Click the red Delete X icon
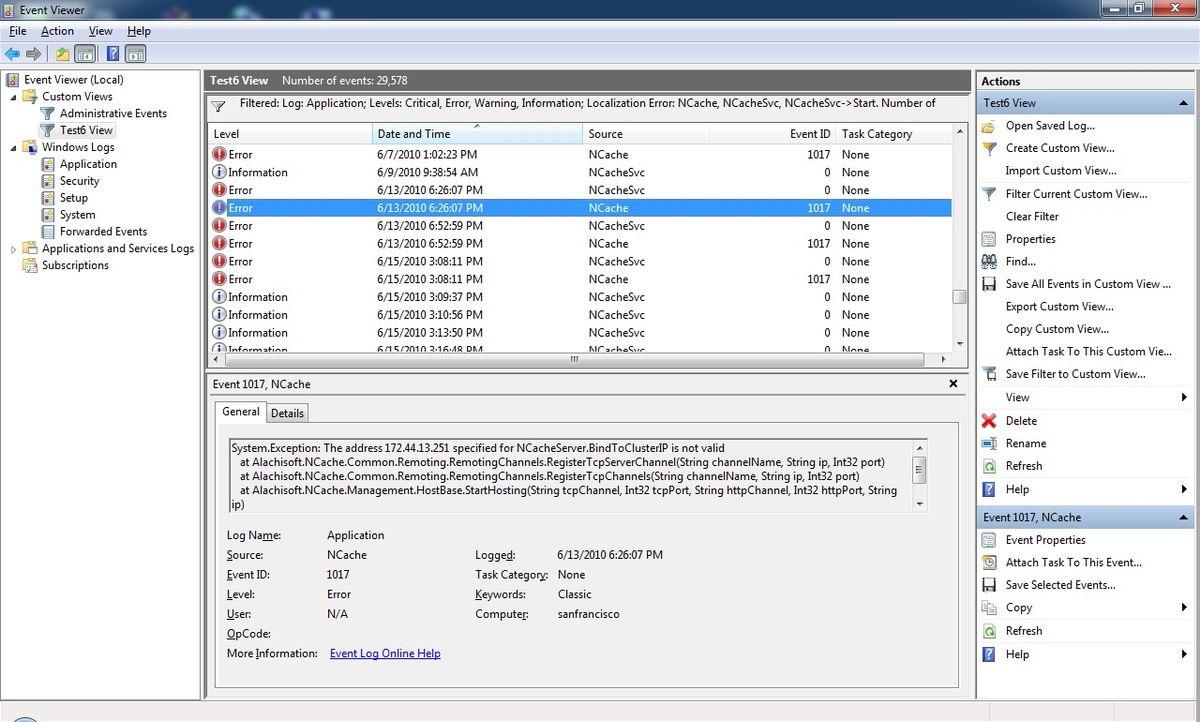1200x722 pixels. [988, 421]
